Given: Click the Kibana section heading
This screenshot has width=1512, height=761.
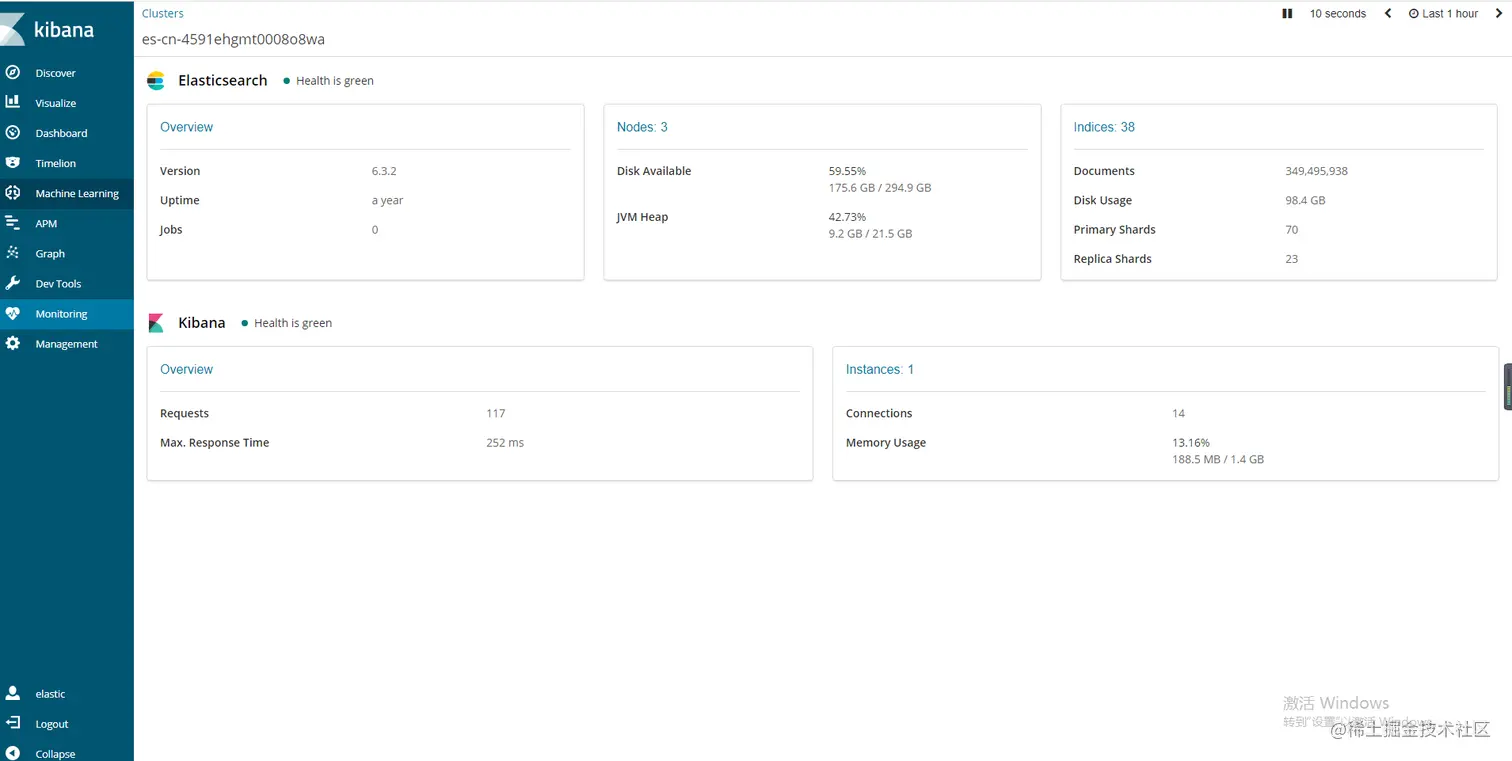Looking at the screenshot, I should pyautogui.click(x=202, y=323).
